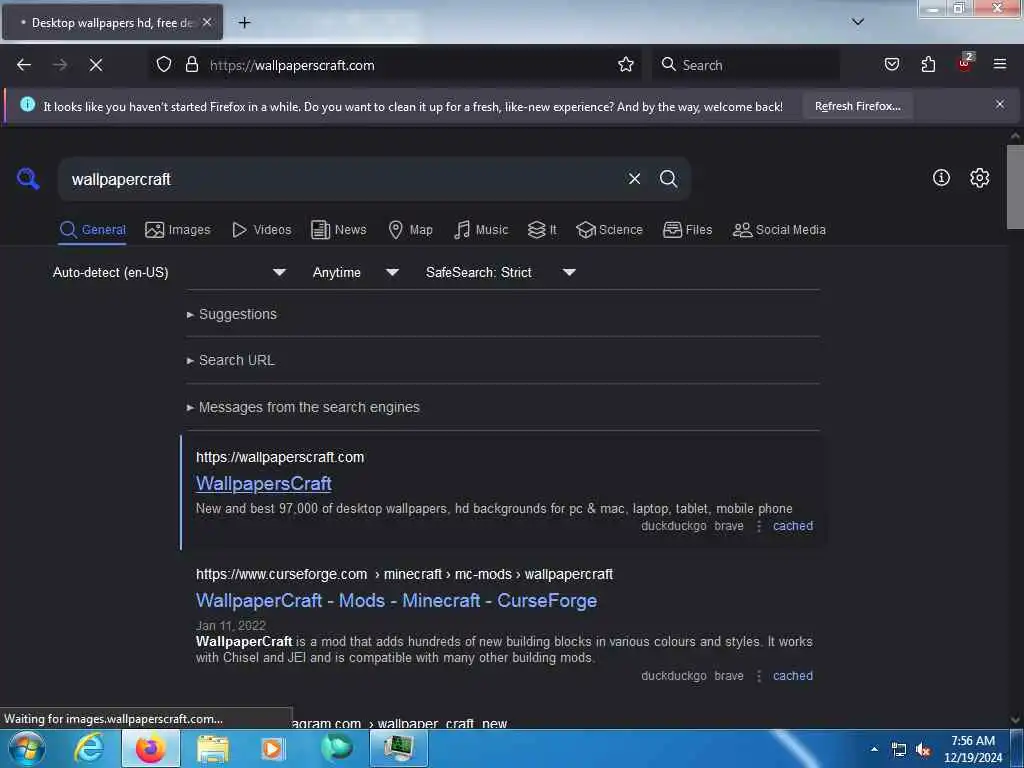Open the Firefox hamburger menu
This screenshot has height=768, width=1024.
1000,64
